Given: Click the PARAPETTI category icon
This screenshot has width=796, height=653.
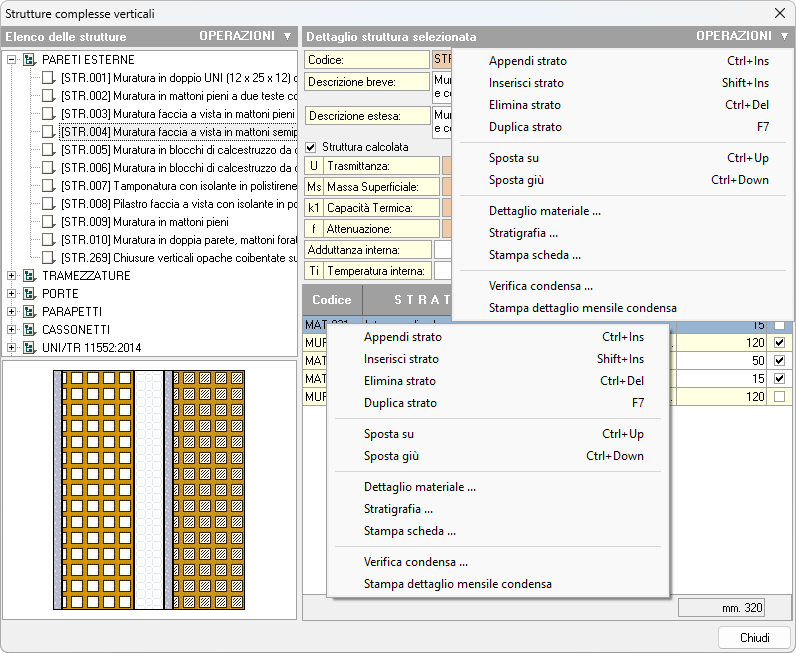Looking at the screenshot, I should [29, 312].
